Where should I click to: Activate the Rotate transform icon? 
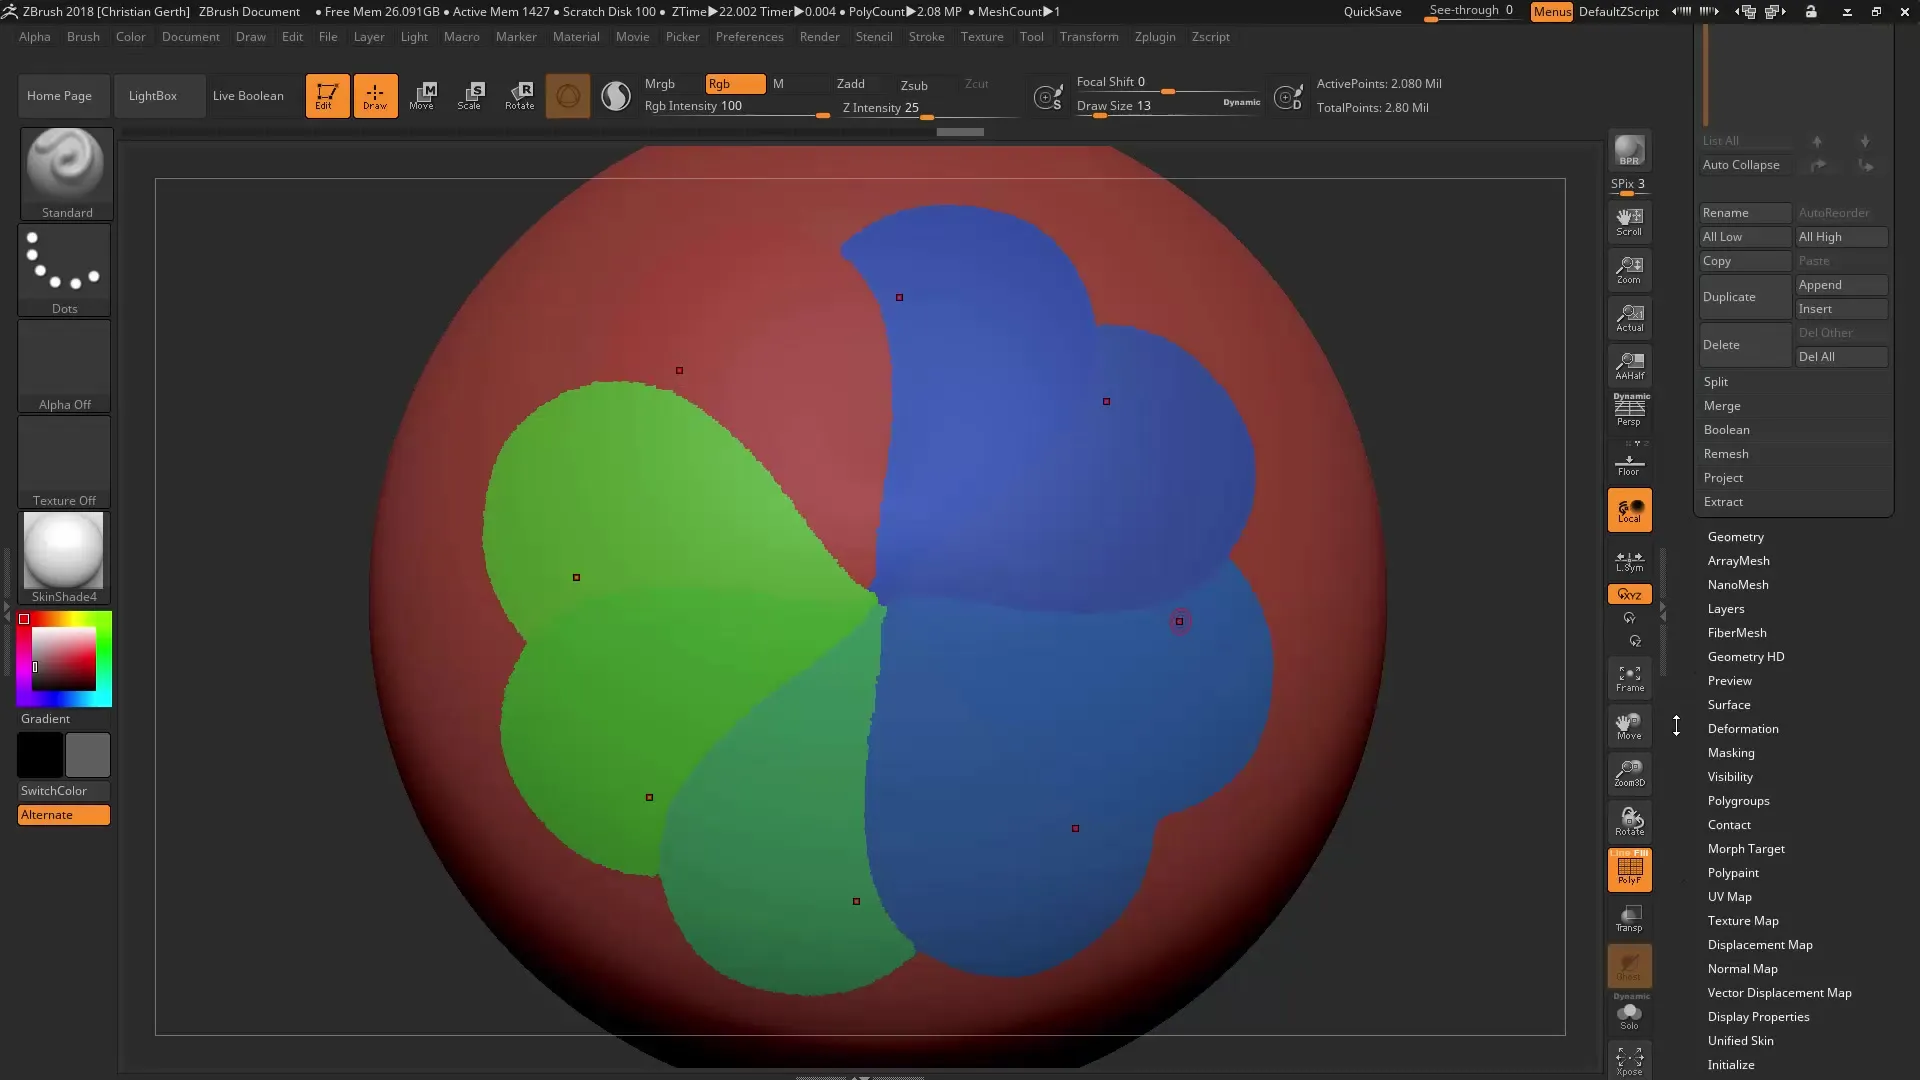coord(519,96)
